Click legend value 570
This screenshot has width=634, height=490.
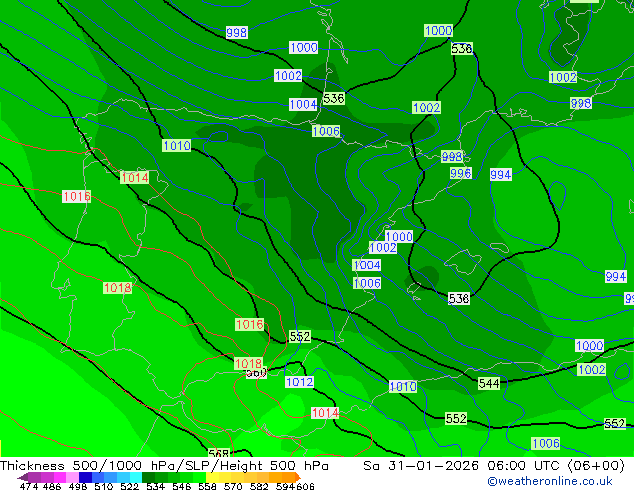click(233, 486)
